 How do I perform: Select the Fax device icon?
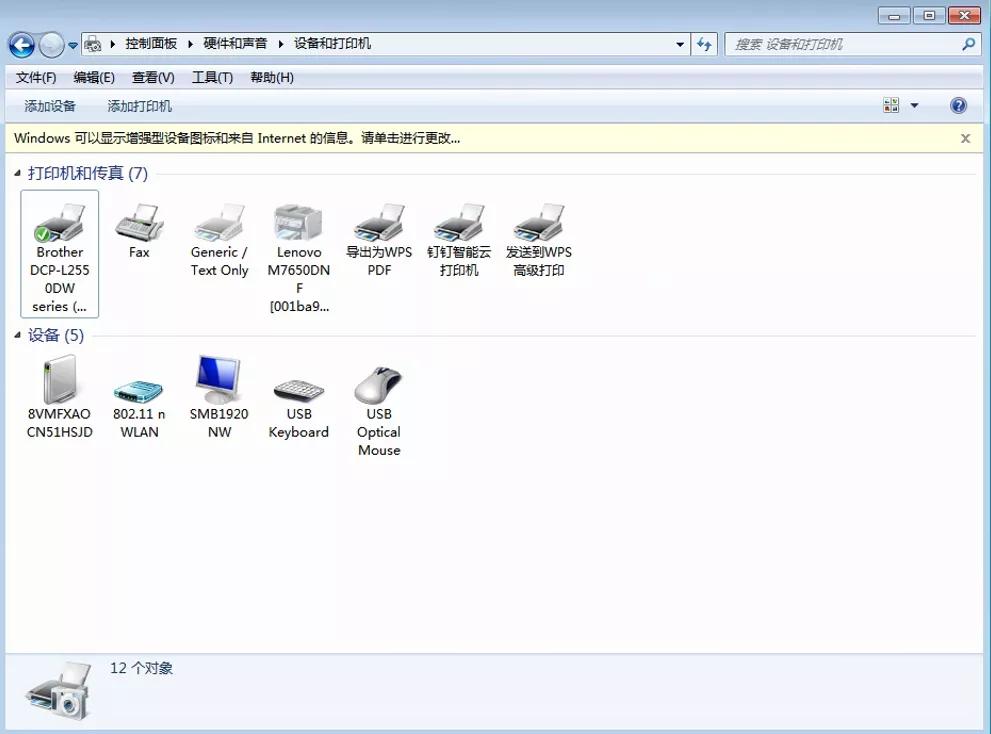[139, 223]
